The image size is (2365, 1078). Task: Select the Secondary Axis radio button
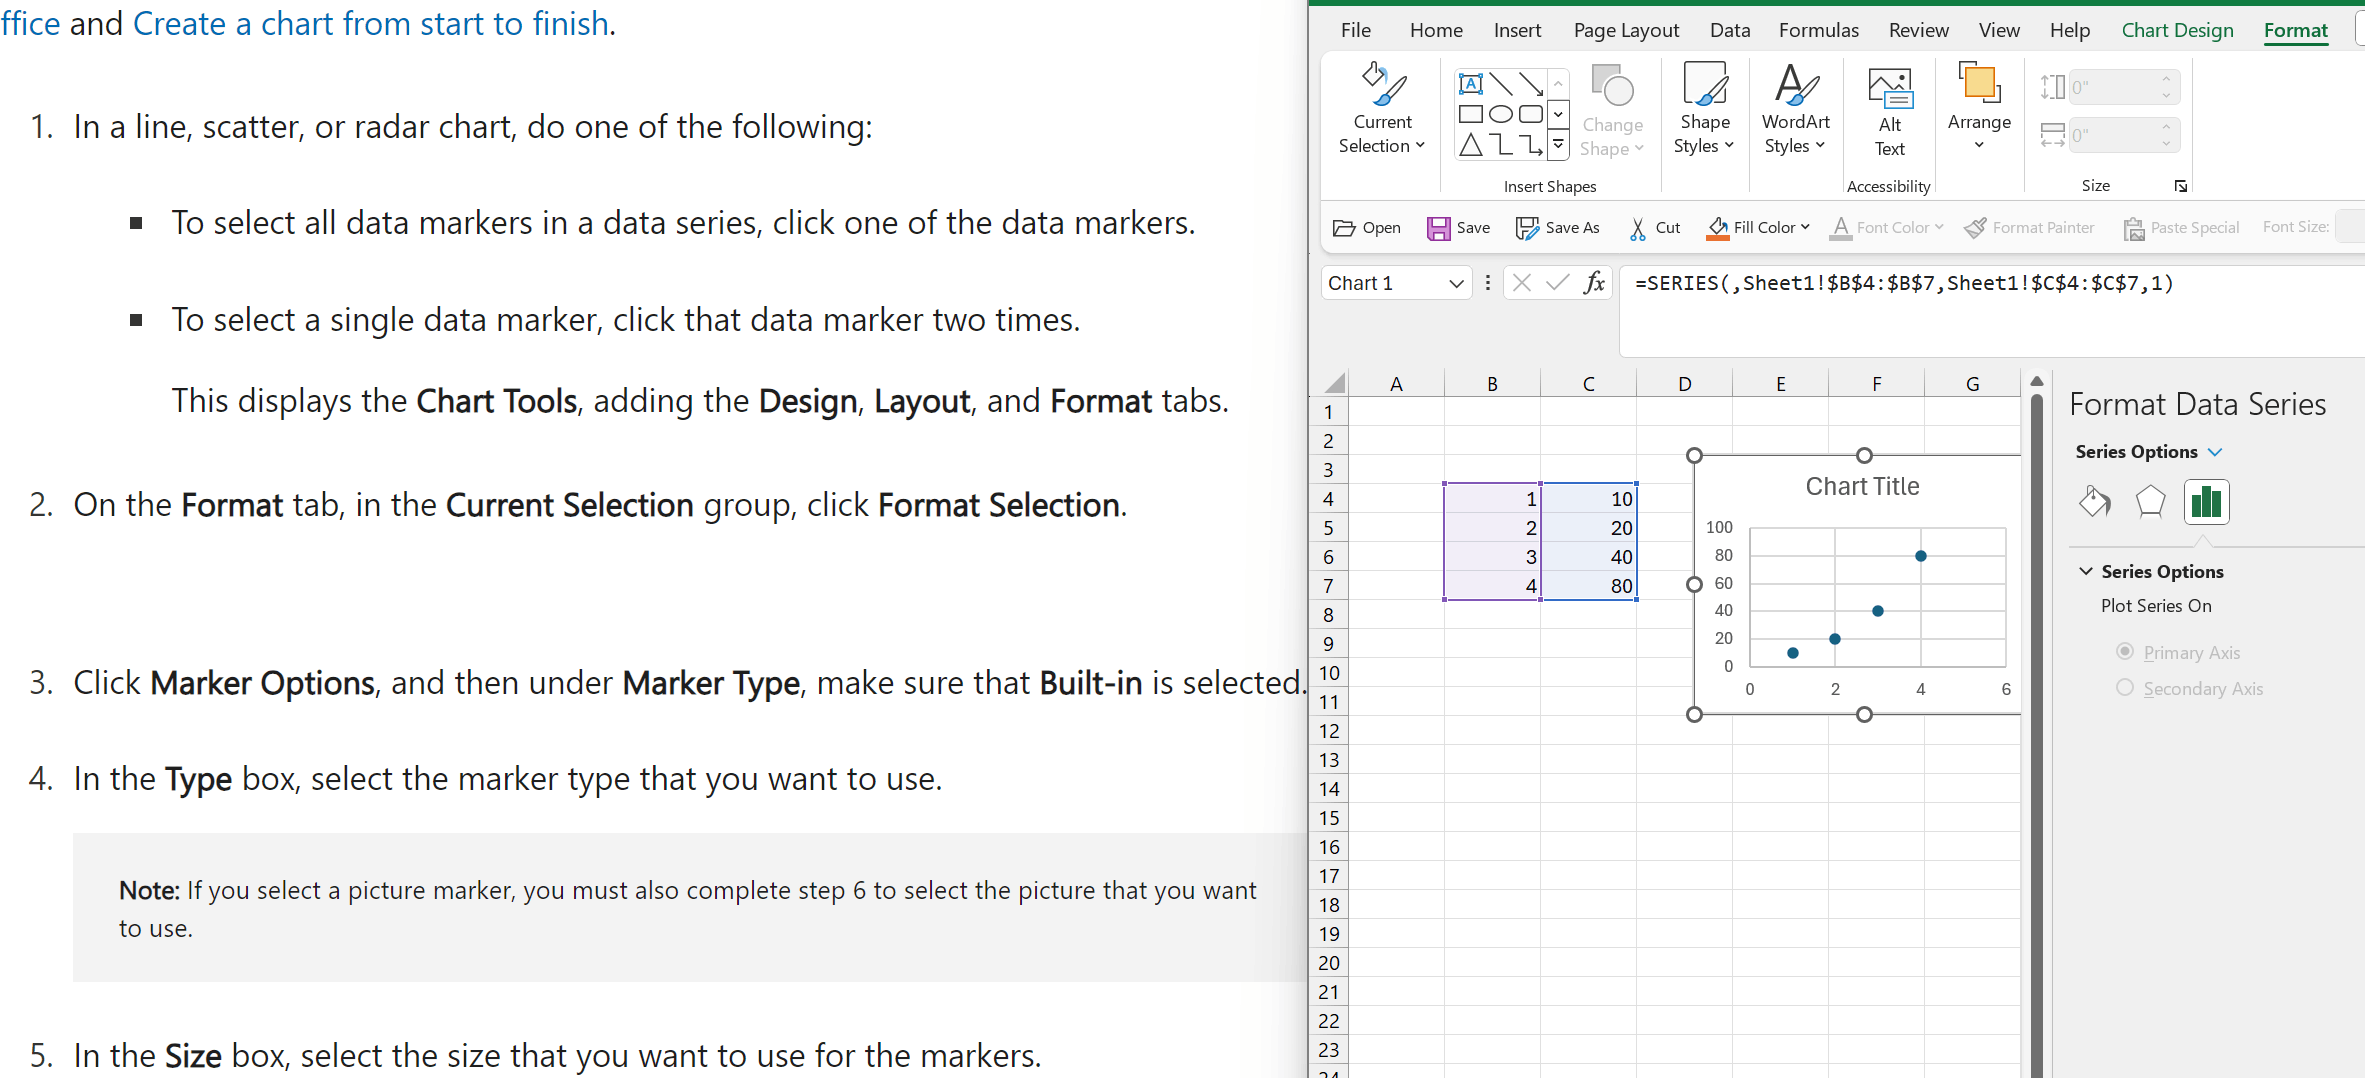[x=2125, y=687]
